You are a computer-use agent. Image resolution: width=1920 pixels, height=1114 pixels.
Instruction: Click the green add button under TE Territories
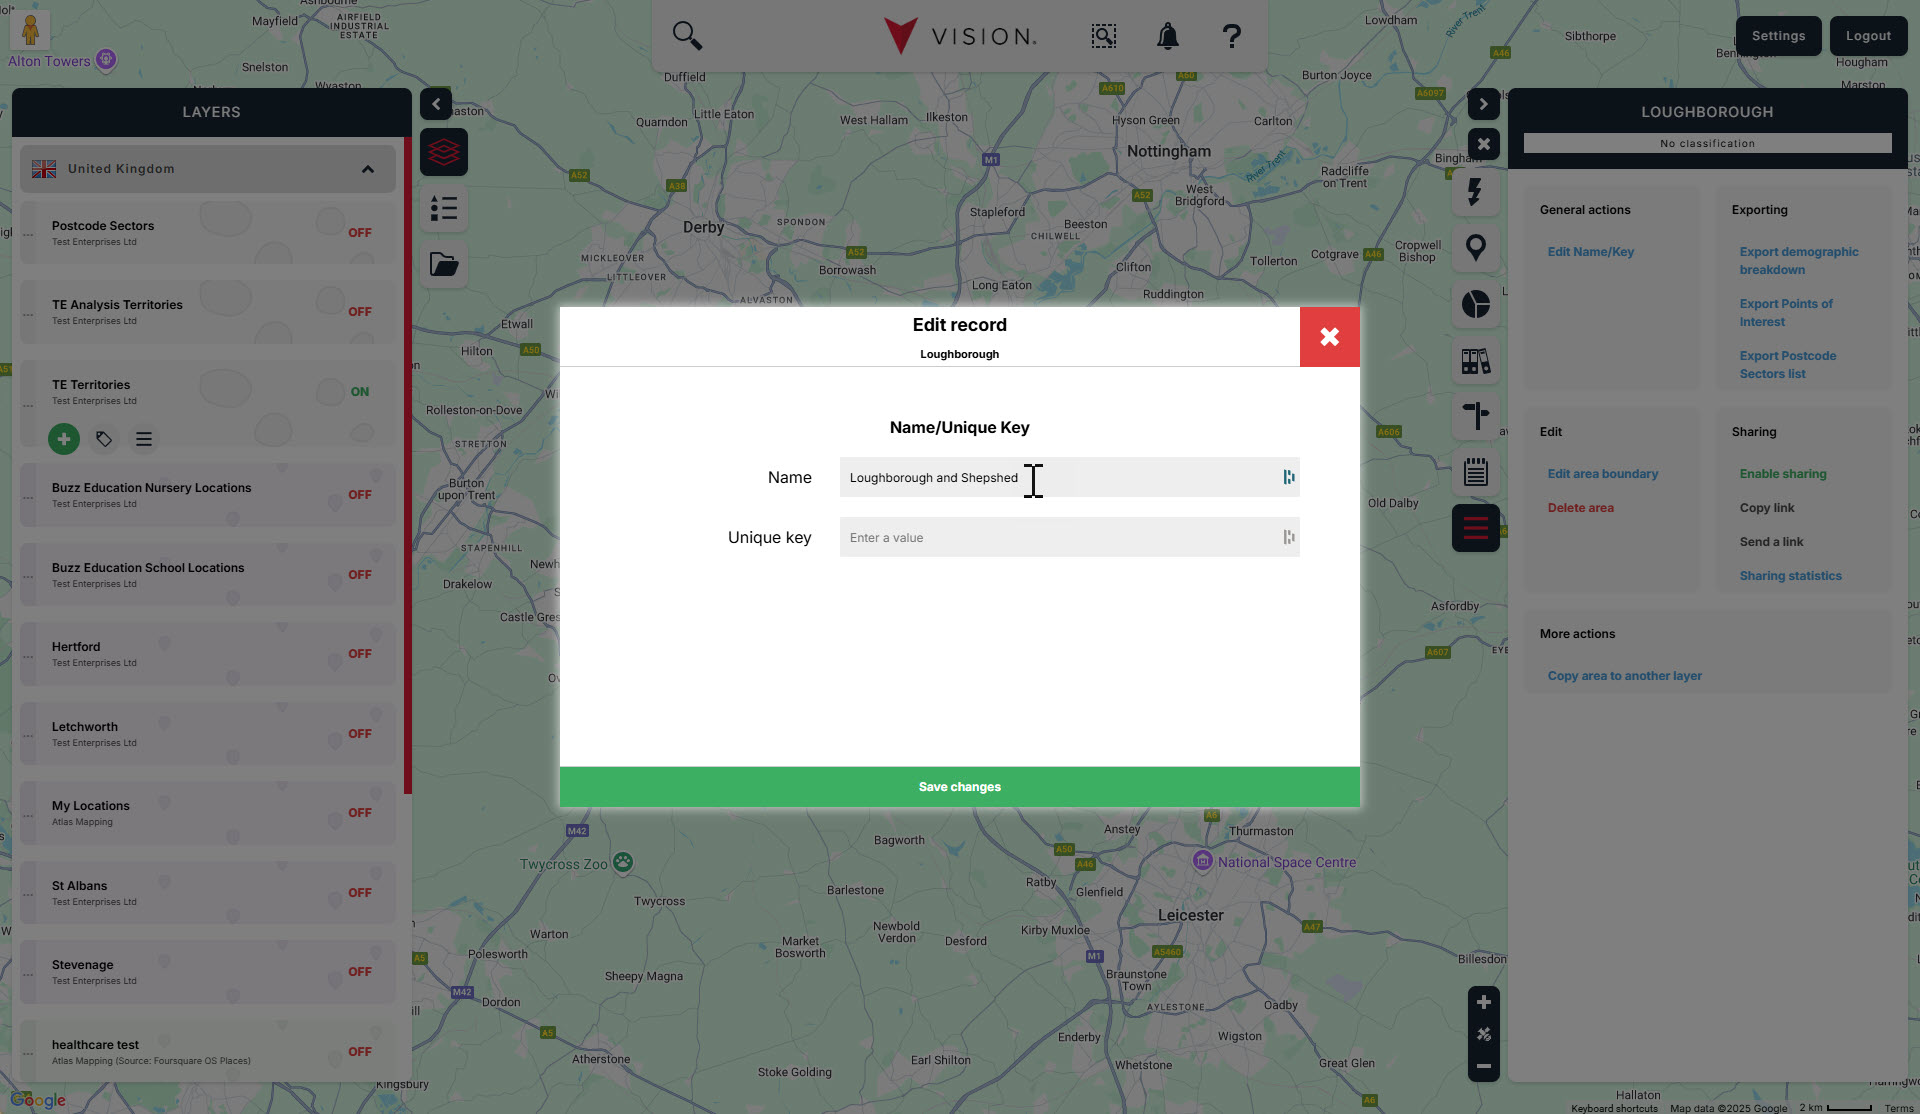pos(64,439)
